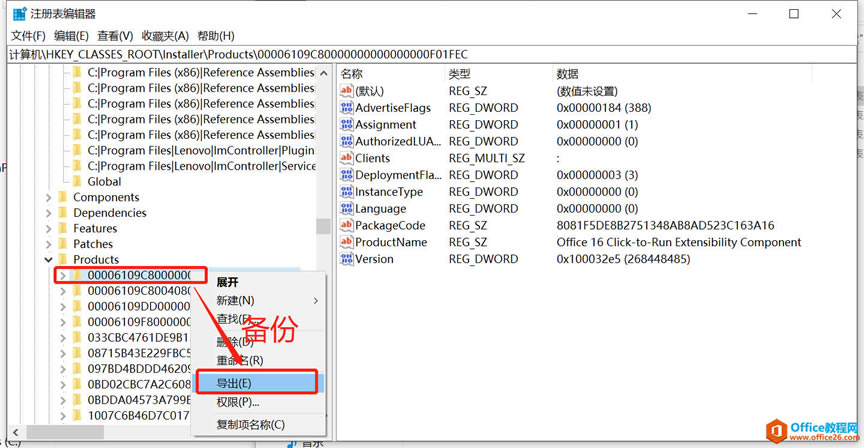
Task: Click the PackageCode string value icon
Action: coord(347,226)
